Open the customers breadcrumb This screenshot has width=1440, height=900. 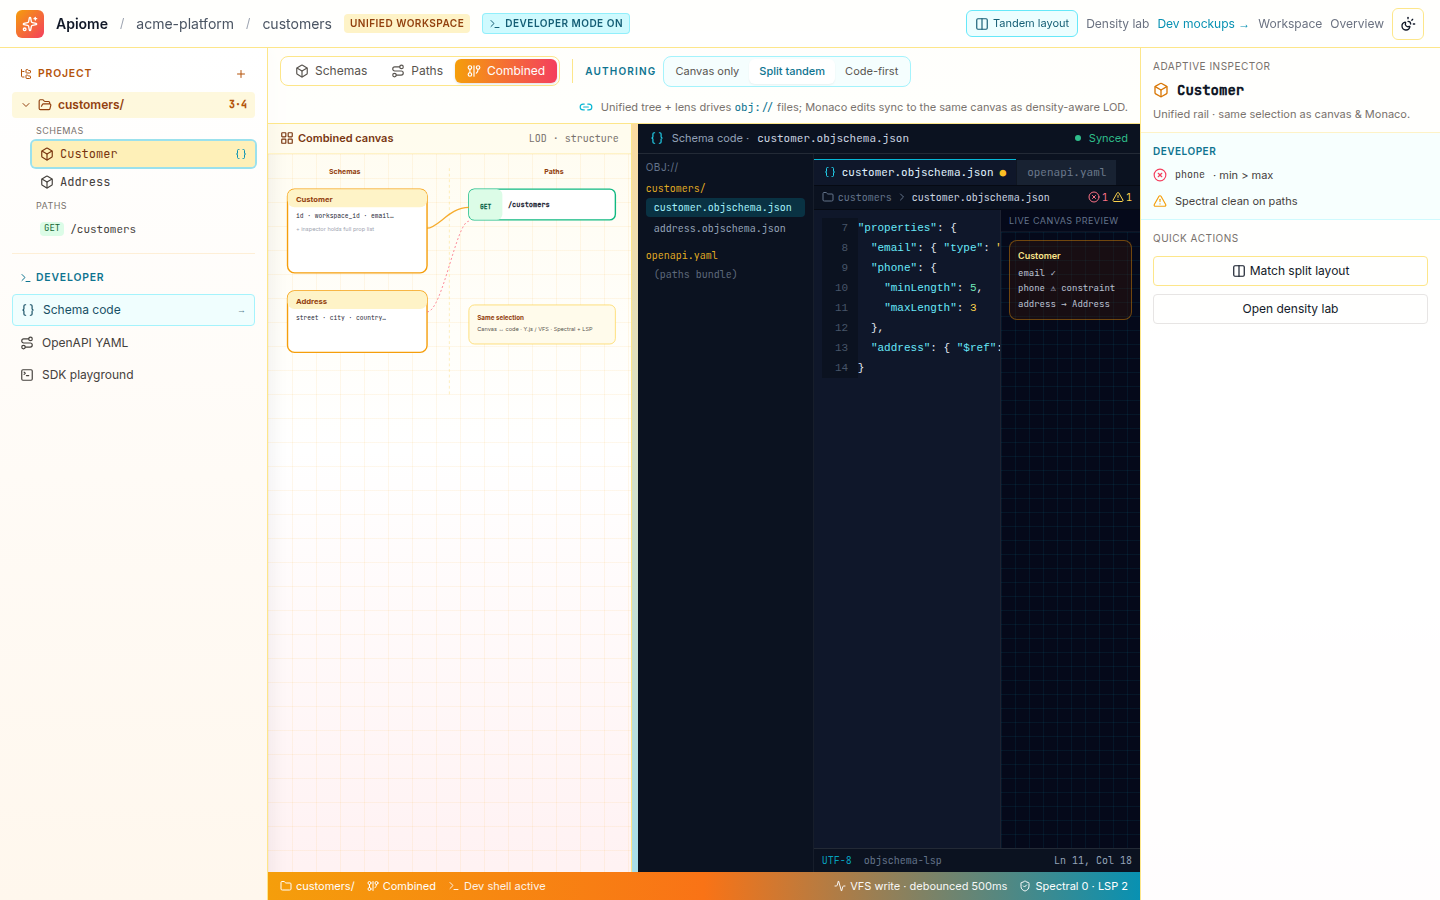[x=297, y=24]
